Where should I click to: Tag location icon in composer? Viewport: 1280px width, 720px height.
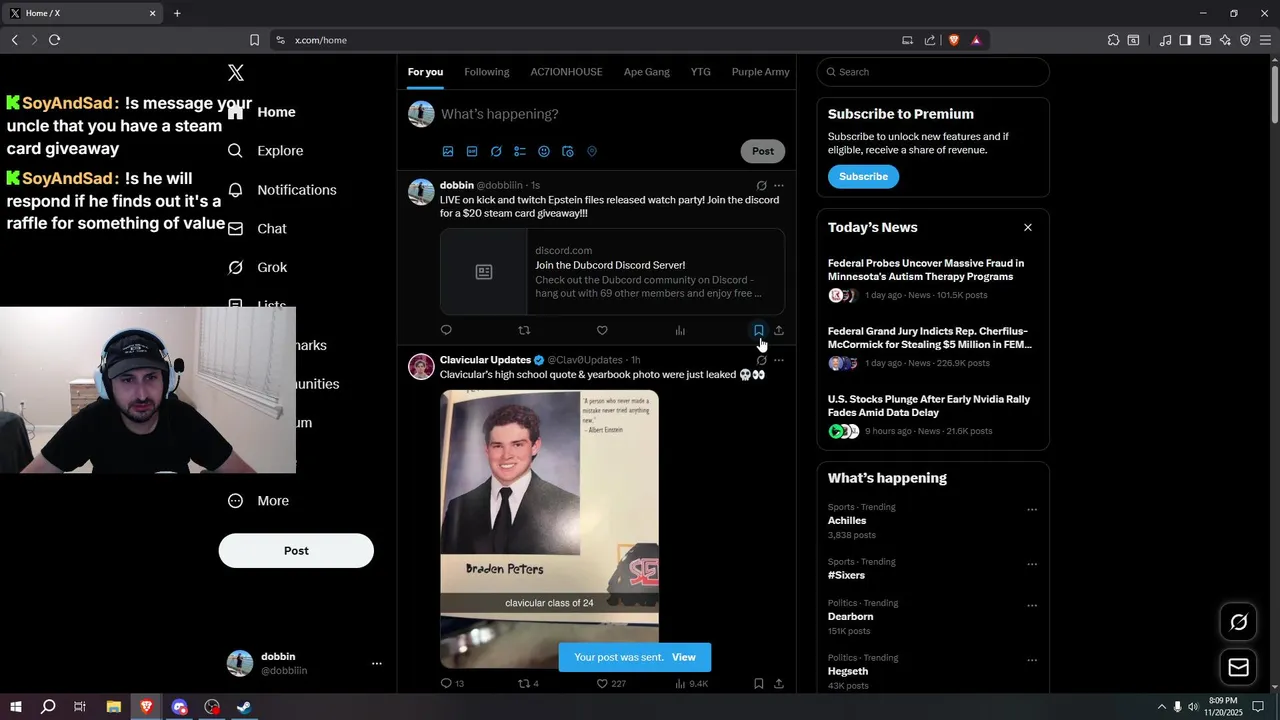click(592, 152)
